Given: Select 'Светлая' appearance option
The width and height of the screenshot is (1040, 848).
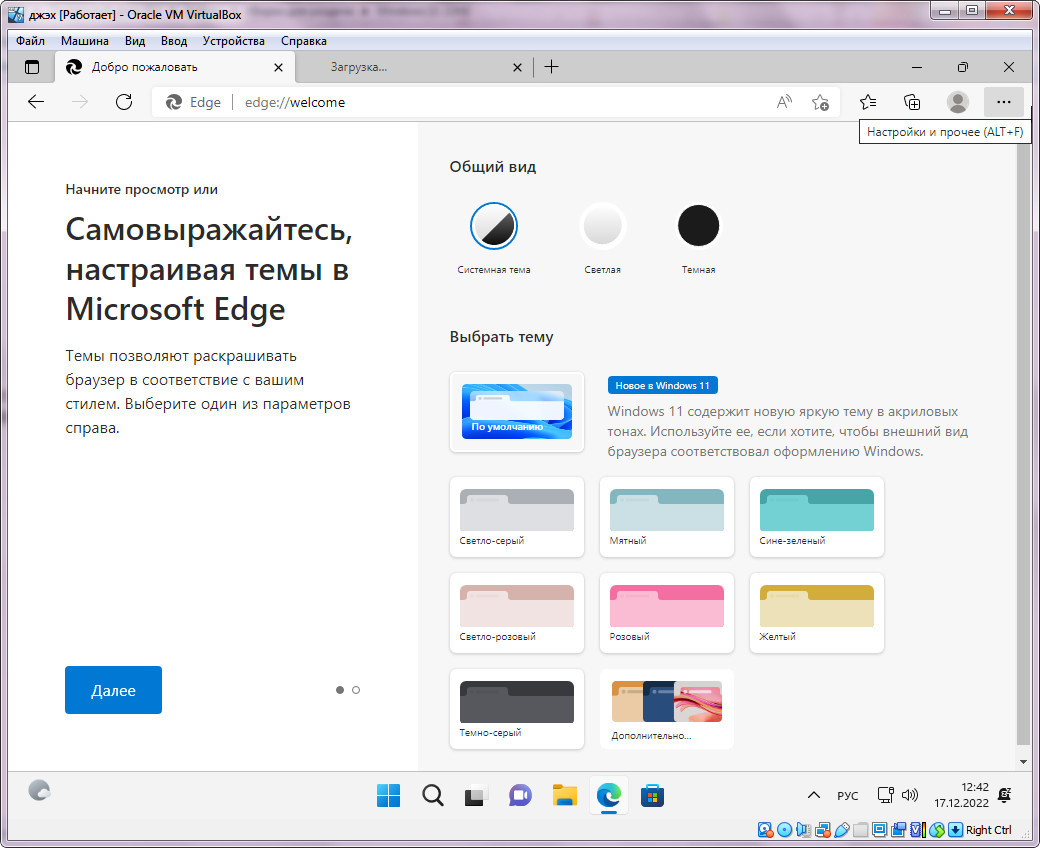Looking at the screenshot, I should 602,226.
